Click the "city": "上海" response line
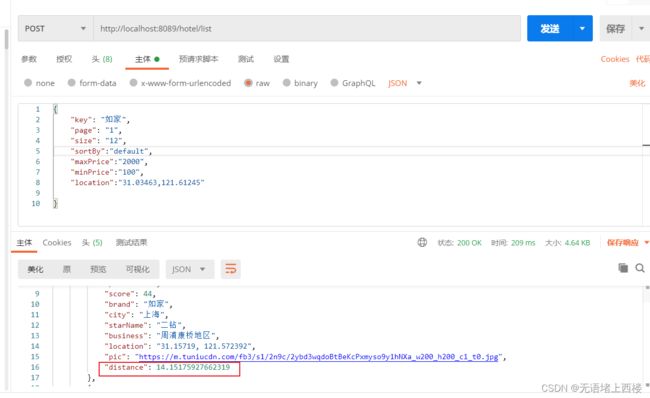The width and height of the screenshot is (650, 398). pyautogui.click(x=136, y=315)
